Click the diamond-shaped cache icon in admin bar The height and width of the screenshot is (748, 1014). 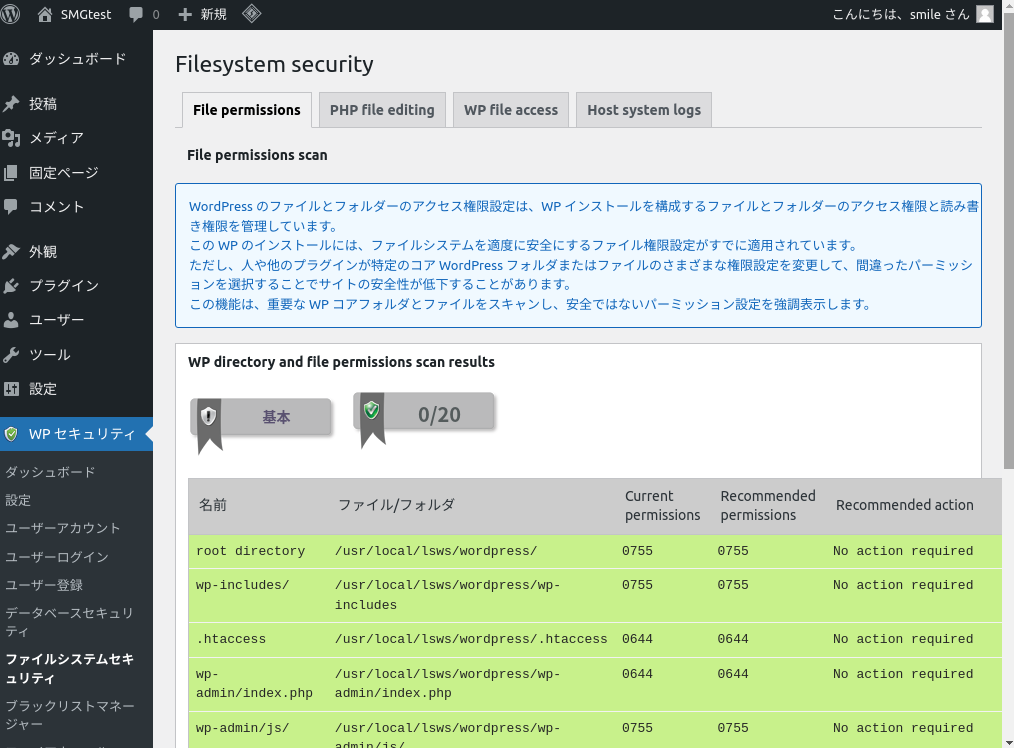tap(252, 14)
